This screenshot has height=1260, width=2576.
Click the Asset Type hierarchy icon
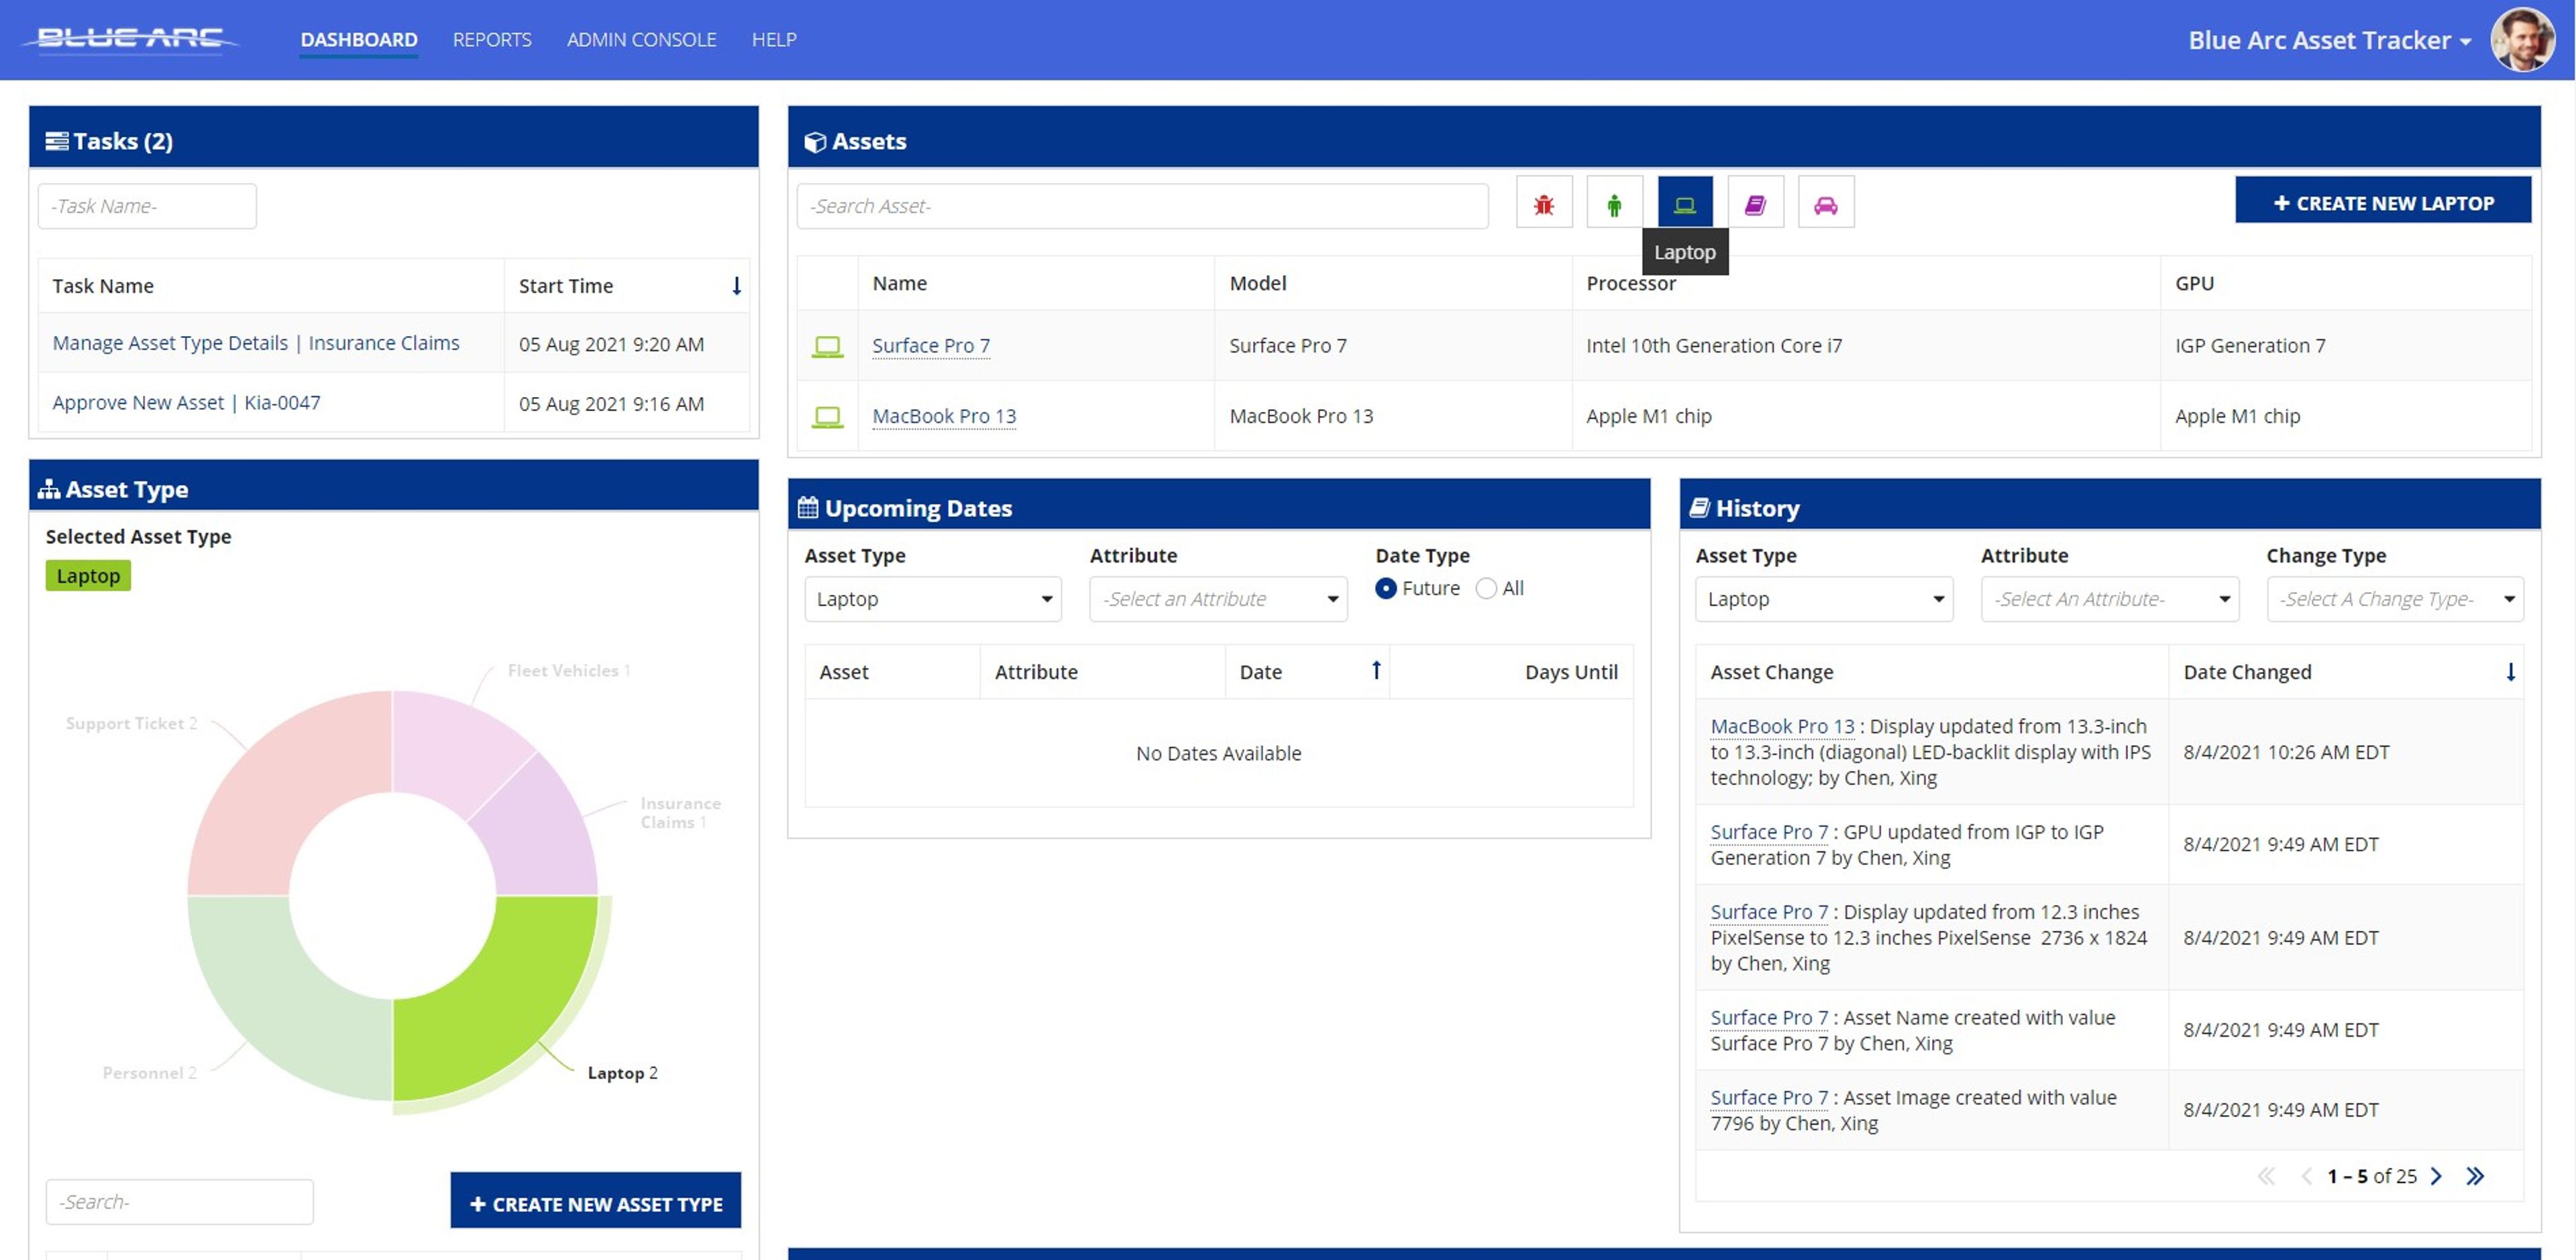[49, 489]
